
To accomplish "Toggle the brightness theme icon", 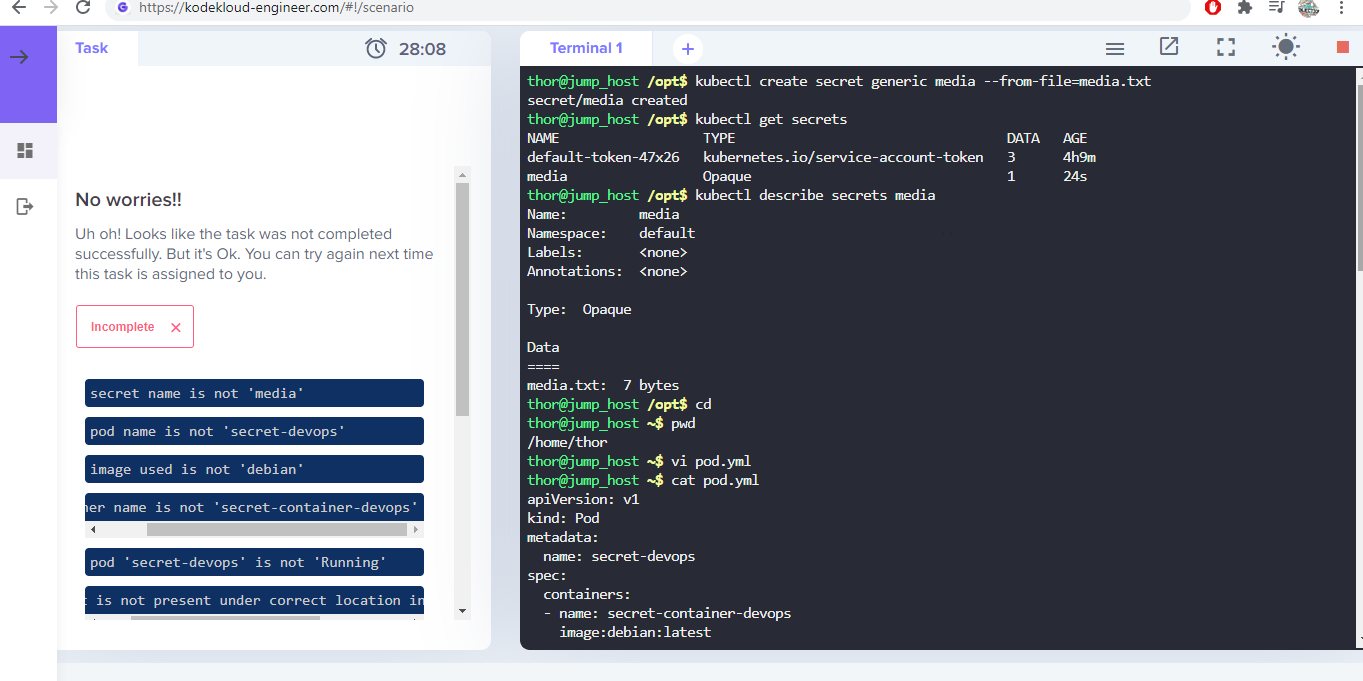I will point(1285,47).
